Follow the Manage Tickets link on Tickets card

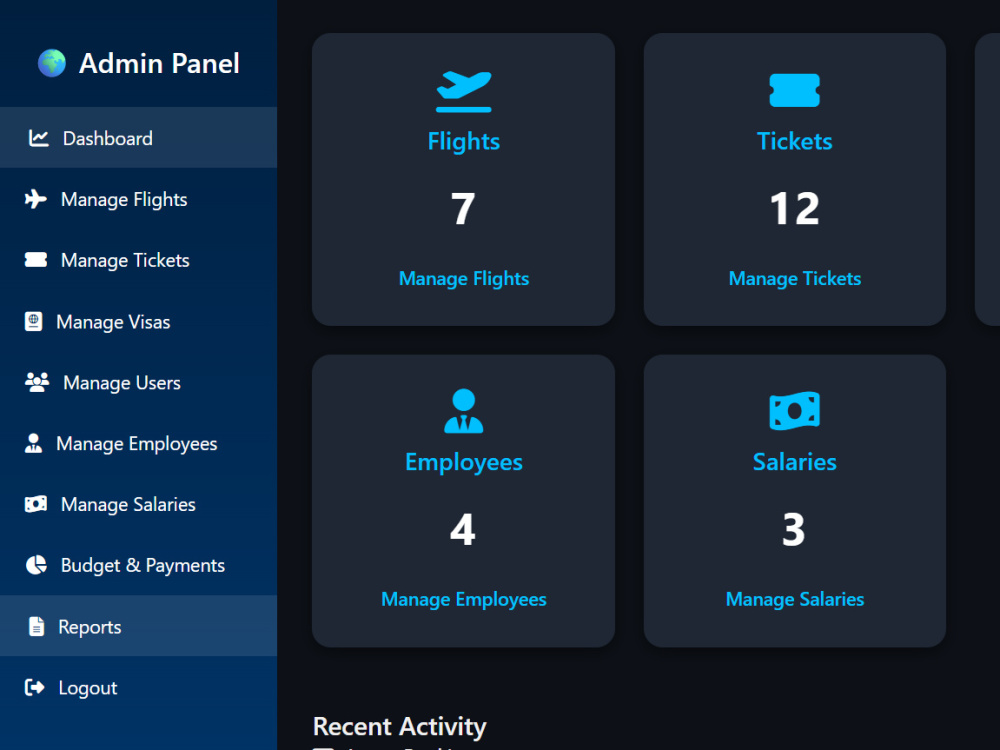pos(795,279)
